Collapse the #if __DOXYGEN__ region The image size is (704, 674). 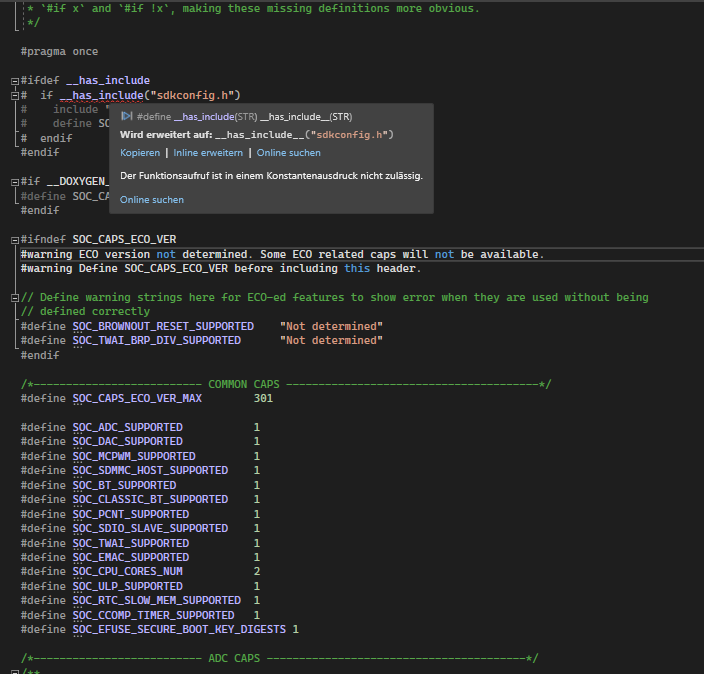tap(13, 182)
